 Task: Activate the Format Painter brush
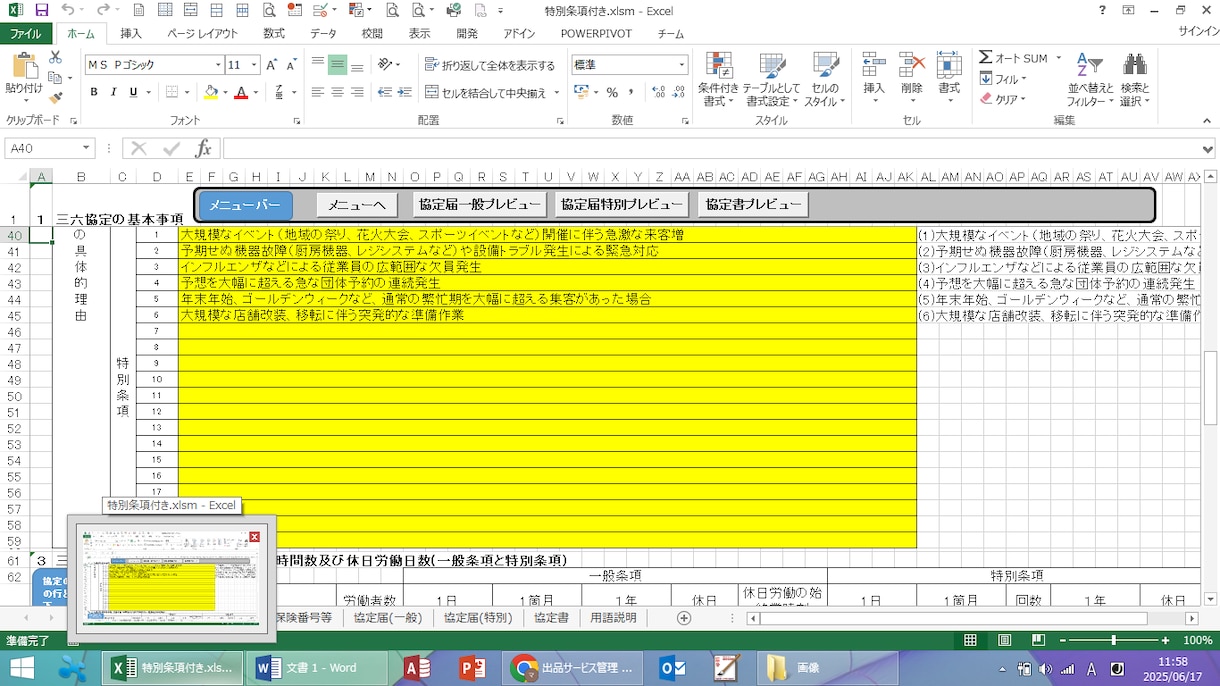pyautogui.click(x=55, y=97)
